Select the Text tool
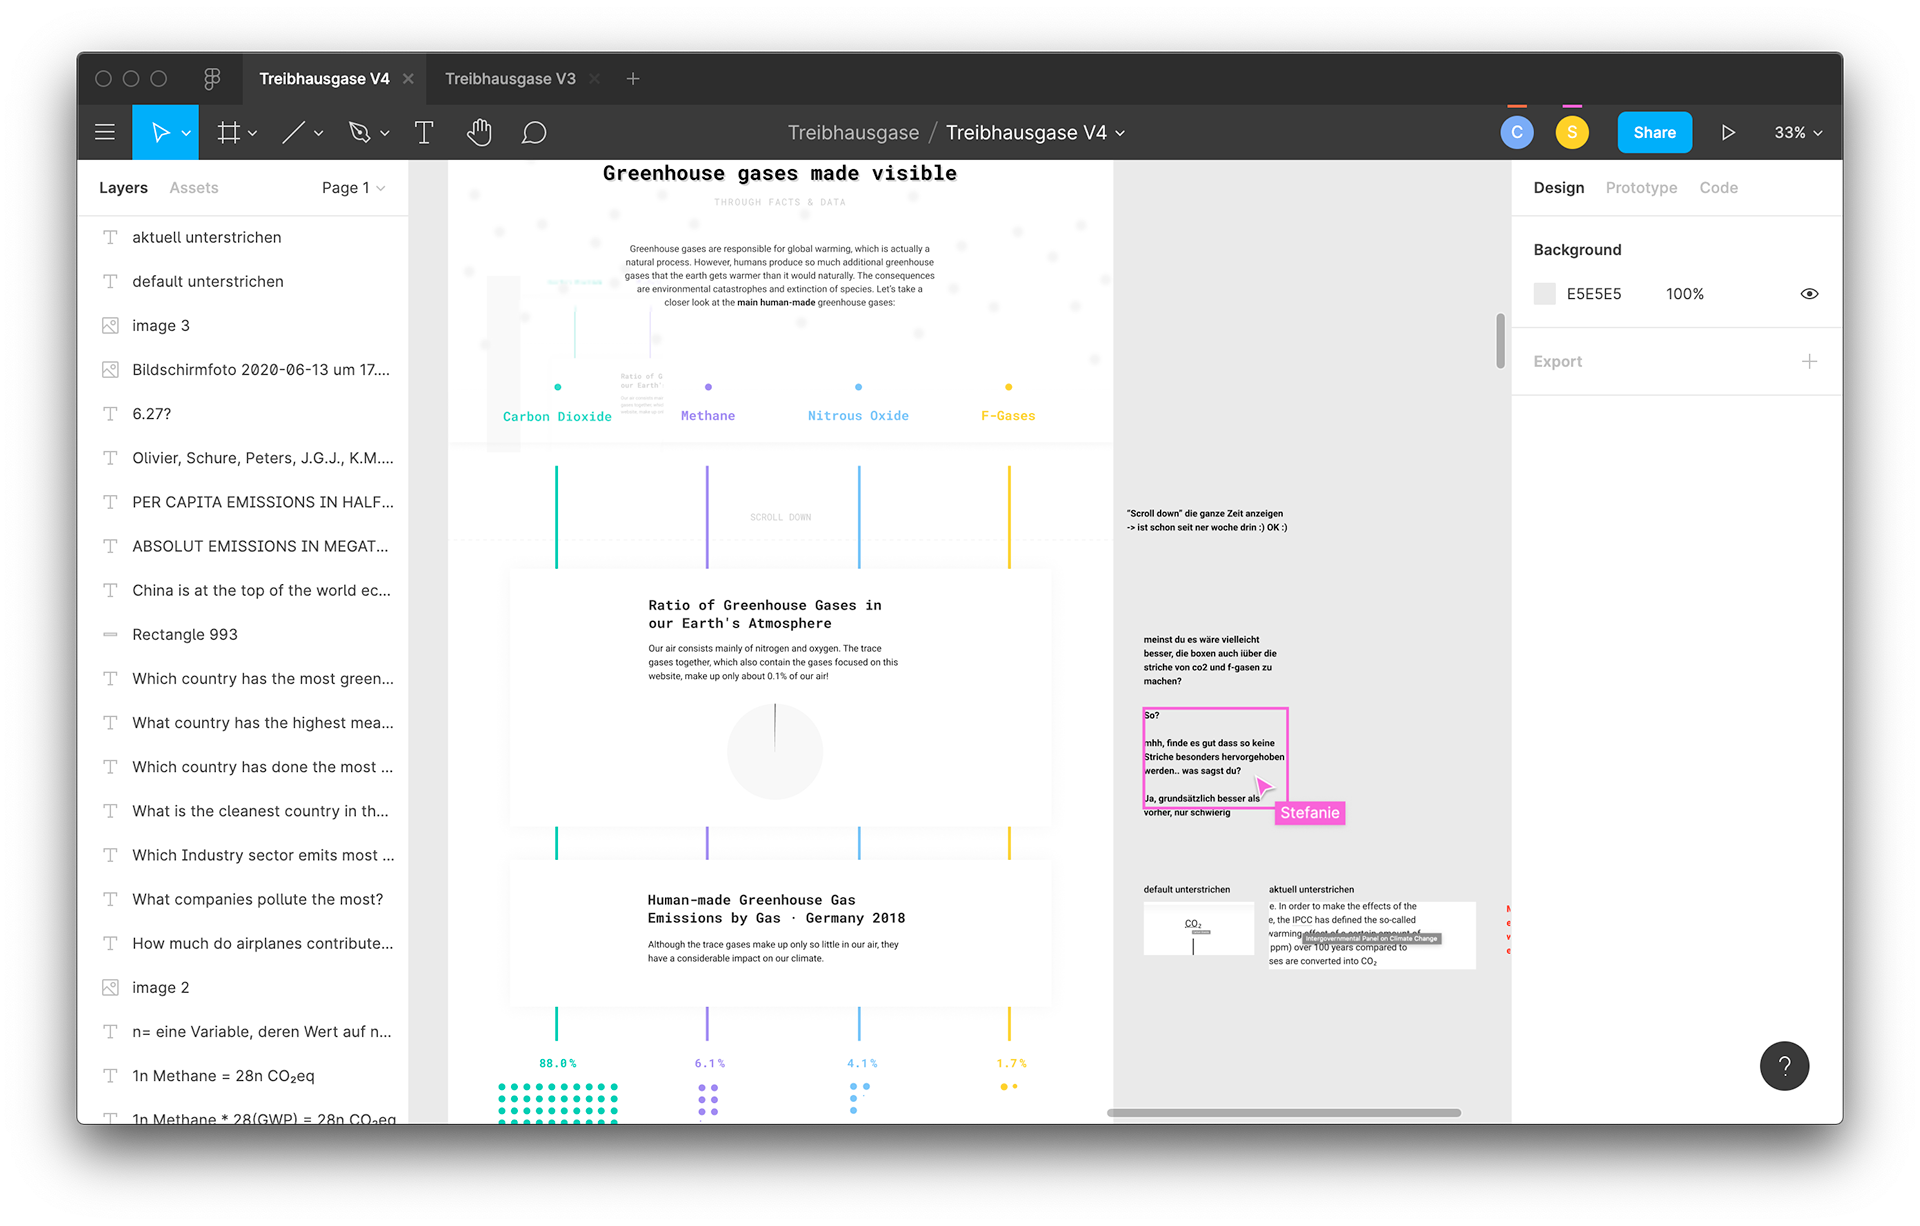The height and width of the screenshot is (1226, 1920). coord(424,132)
